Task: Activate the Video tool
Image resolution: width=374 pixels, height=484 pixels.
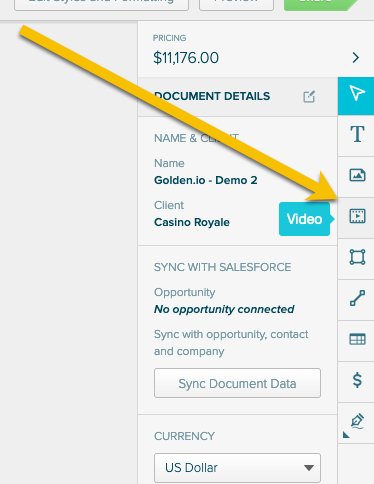Action: [357, 216]
